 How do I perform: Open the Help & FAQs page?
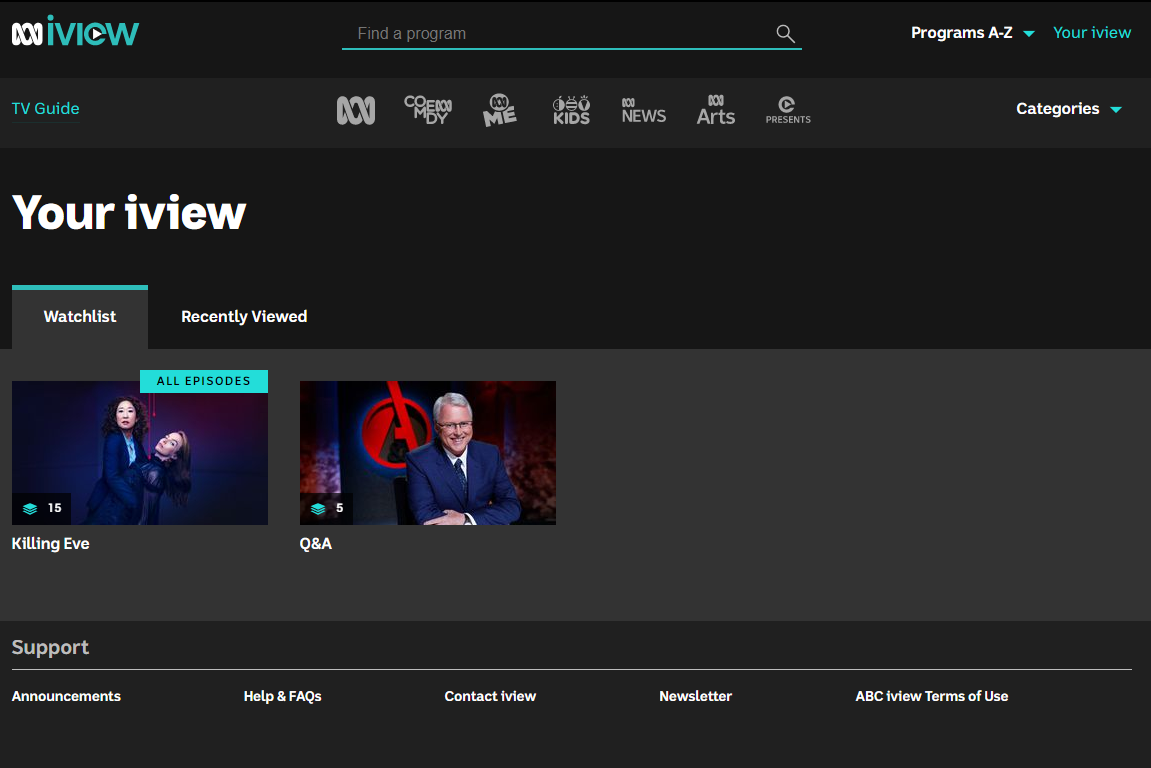pyautogui.click(x=282, y=696)
